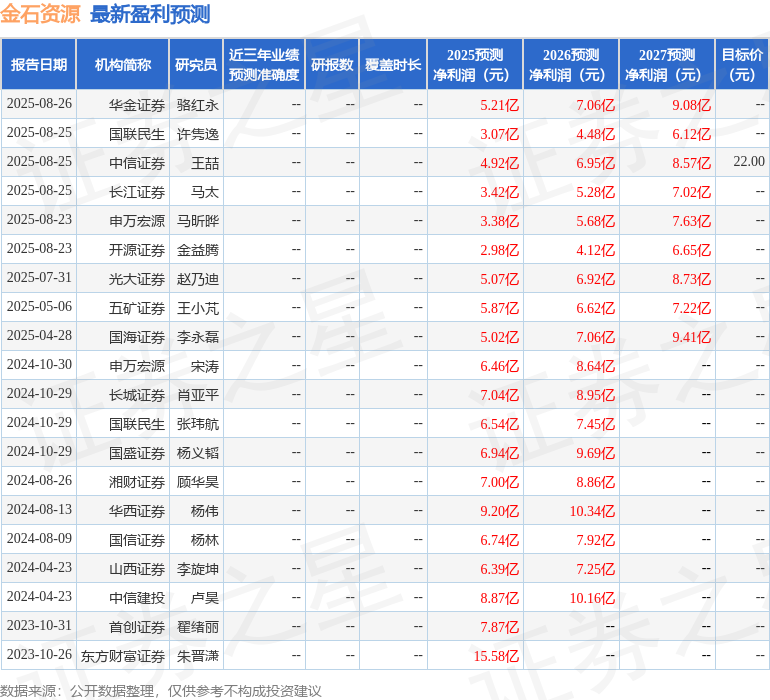
Task: Click the 覆盖时长 column header
Action: pyautogui.click(x=393, y=64)
